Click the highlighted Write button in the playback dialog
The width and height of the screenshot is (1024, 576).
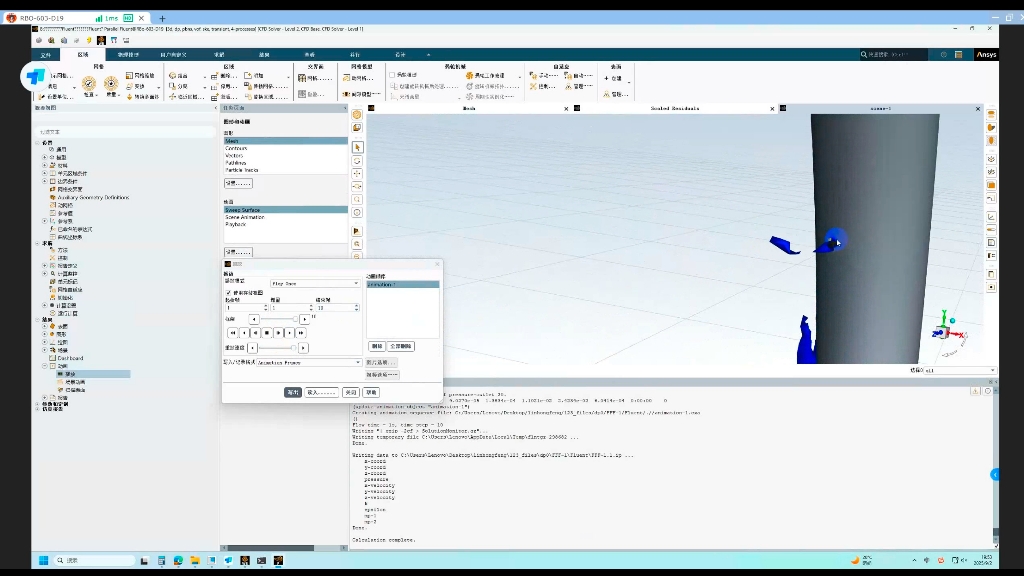point(293,392)
